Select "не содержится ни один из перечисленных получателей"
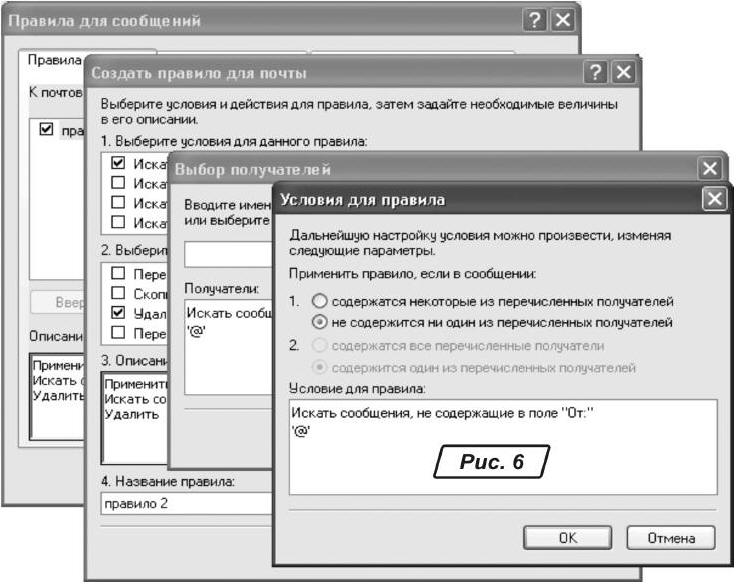Screen dimensions: 736x584 point(320,322)
